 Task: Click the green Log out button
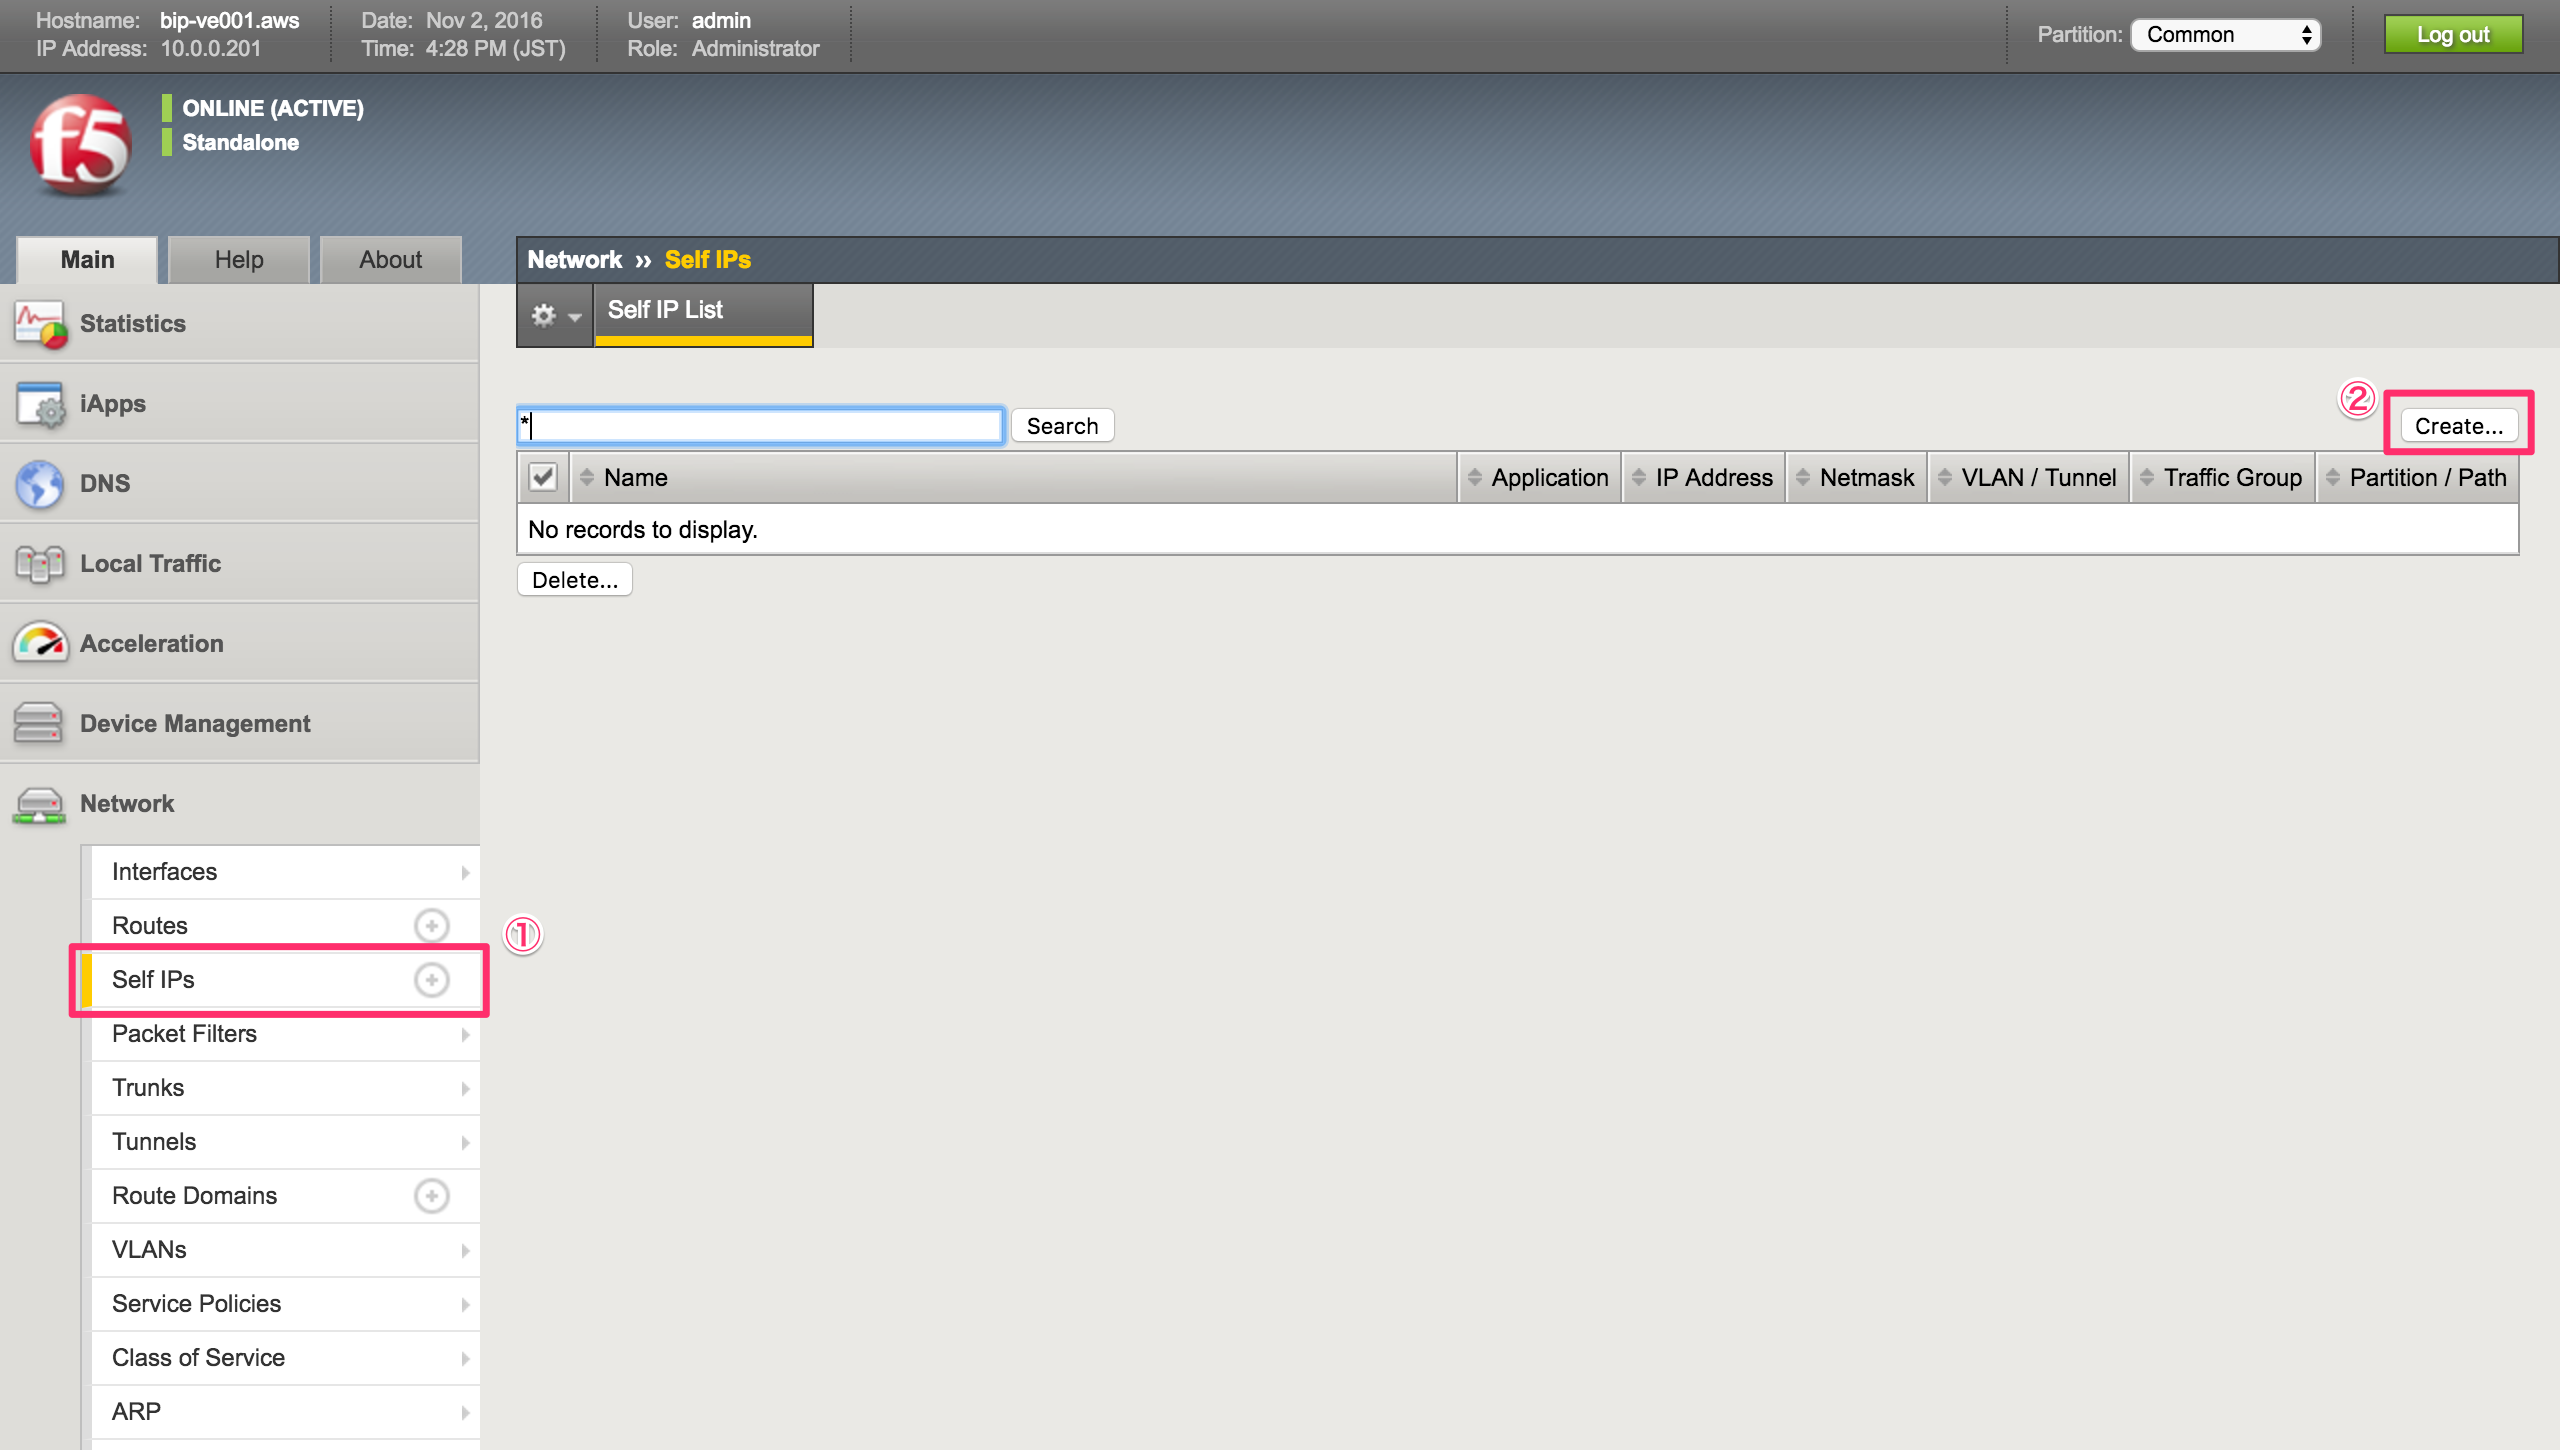(2454, 33)
